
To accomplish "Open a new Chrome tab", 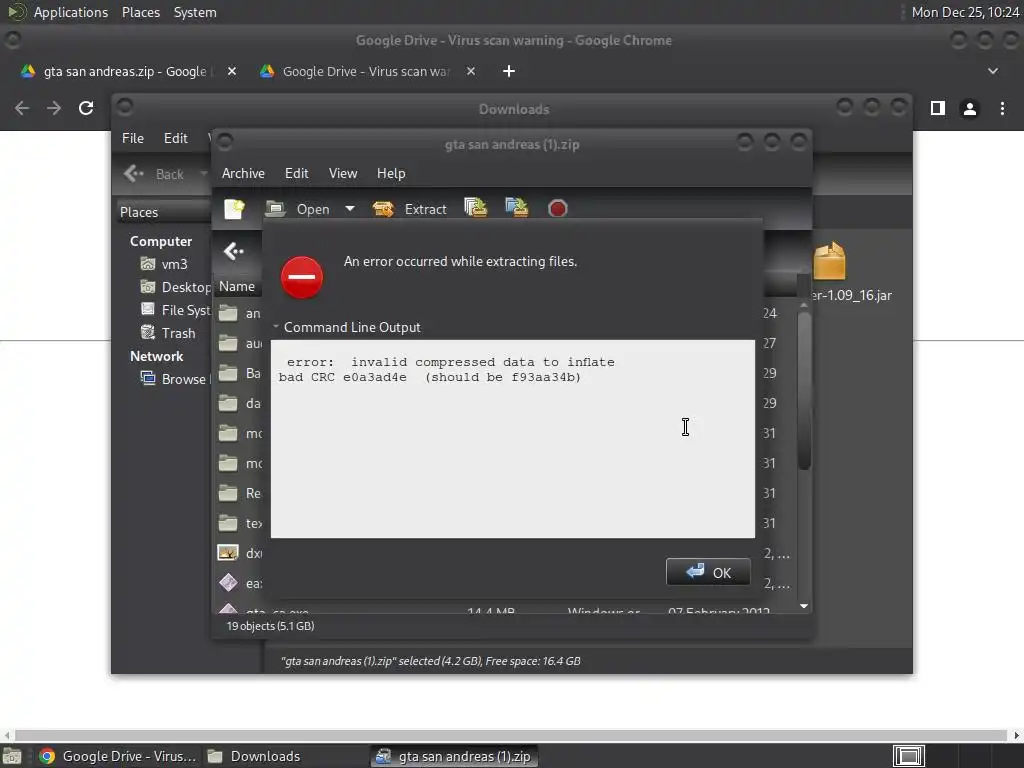I will tap(509, 71).
